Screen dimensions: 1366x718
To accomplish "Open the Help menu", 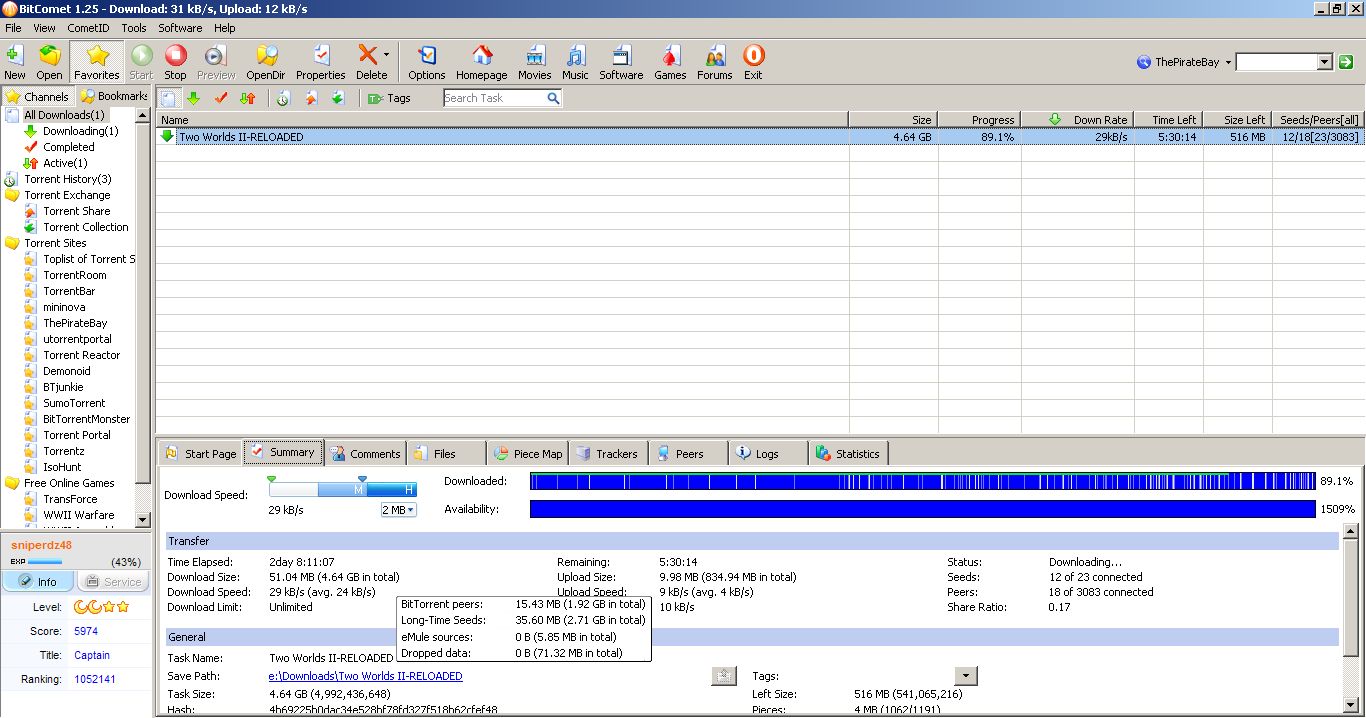I will coord(225,28).
